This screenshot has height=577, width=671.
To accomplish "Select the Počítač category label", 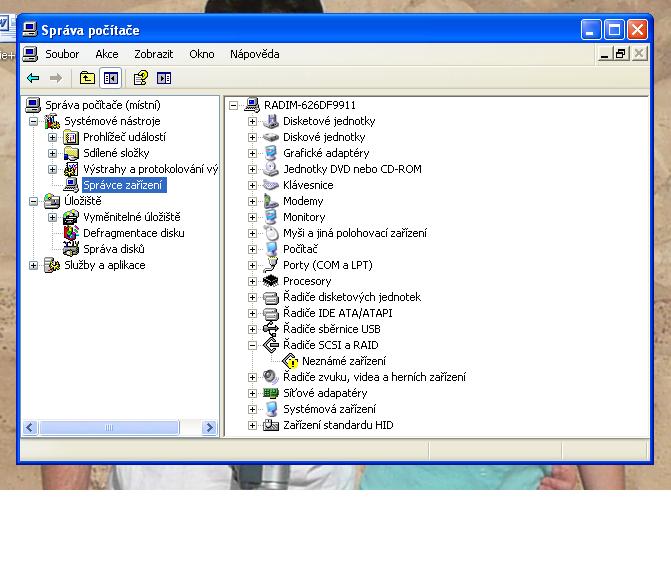I will (300, 249).
